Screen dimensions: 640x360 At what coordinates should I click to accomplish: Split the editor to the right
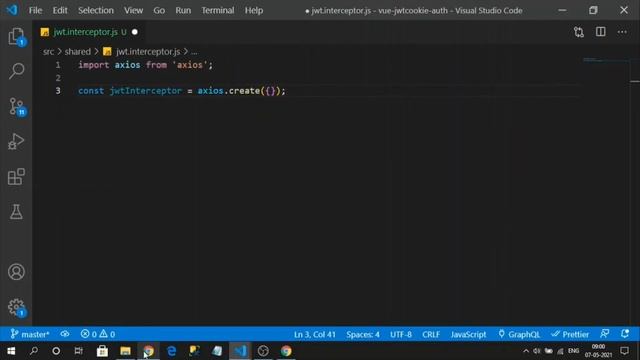click(600, 32)
